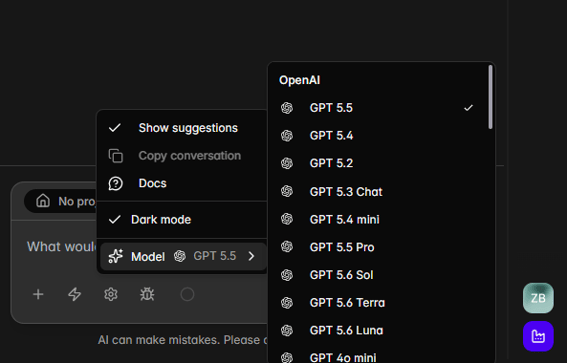The image size is (567, 363).
Task: Click the OpenAI logo beside GPT 5.6 Sol
Action: coord(287,275)
